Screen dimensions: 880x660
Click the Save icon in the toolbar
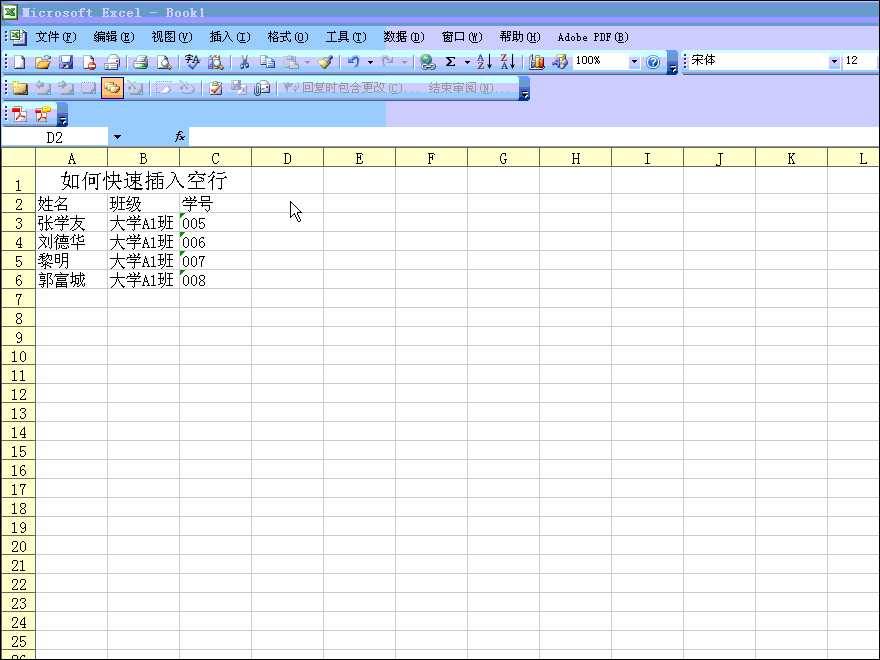pyautogui.click(x=66, y=62)
